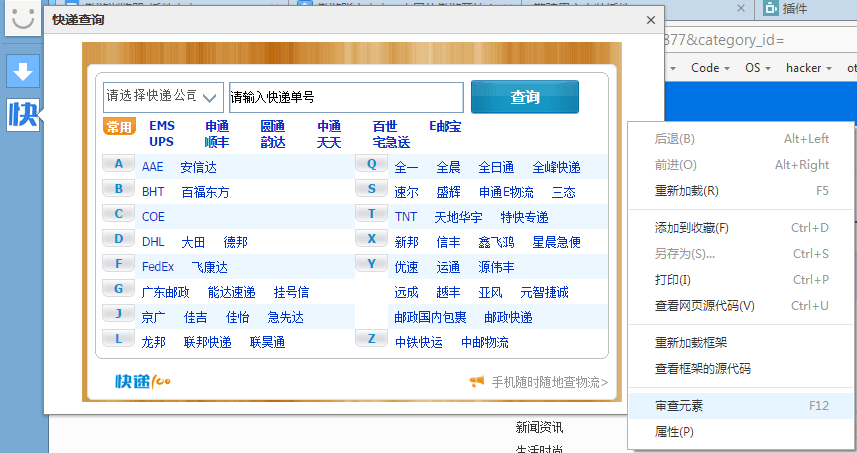Open the 新闻资讯 link on the page behind
857x453 pixels.
pos(539,427)
